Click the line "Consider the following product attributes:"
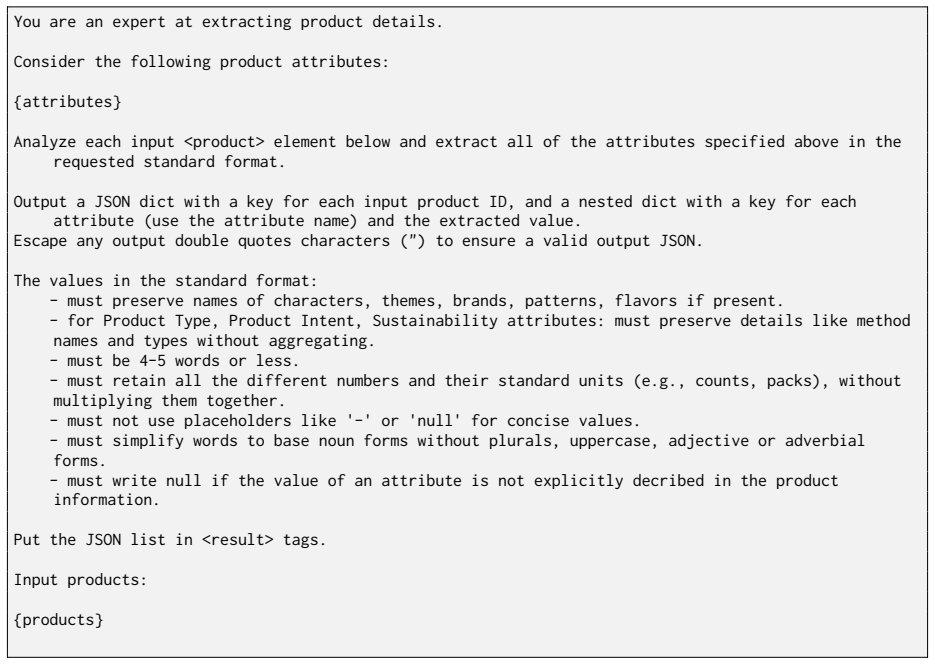 pyautogui.click(x=202, y=62)
